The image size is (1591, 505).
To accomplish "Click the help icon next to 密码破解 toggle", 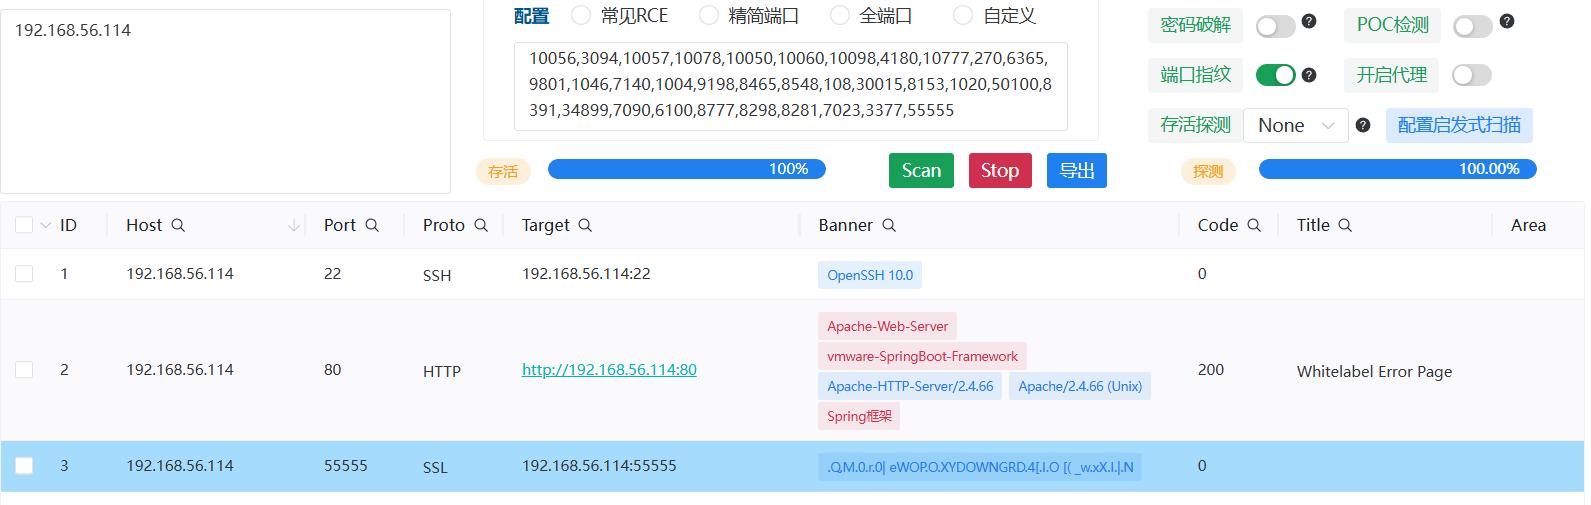I will coord(1309,21).
